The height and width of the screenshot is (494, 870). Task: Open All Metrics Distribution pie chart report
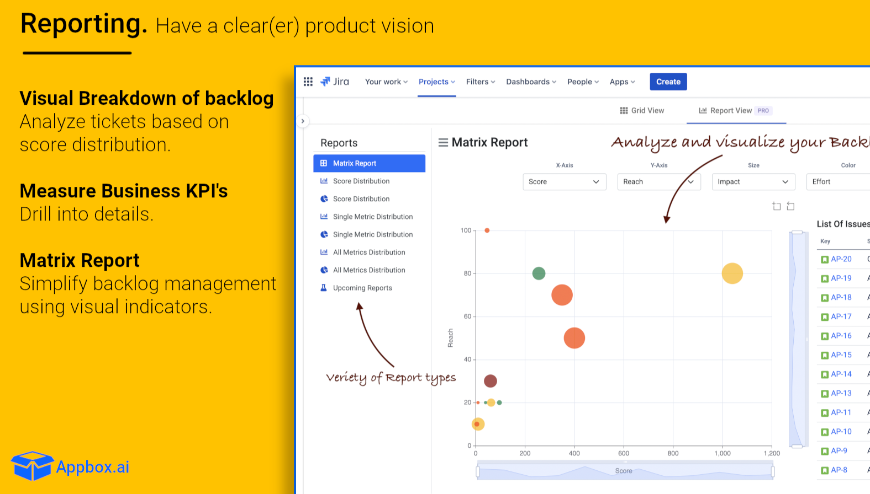pyautogui.click(x=369, y=270)
